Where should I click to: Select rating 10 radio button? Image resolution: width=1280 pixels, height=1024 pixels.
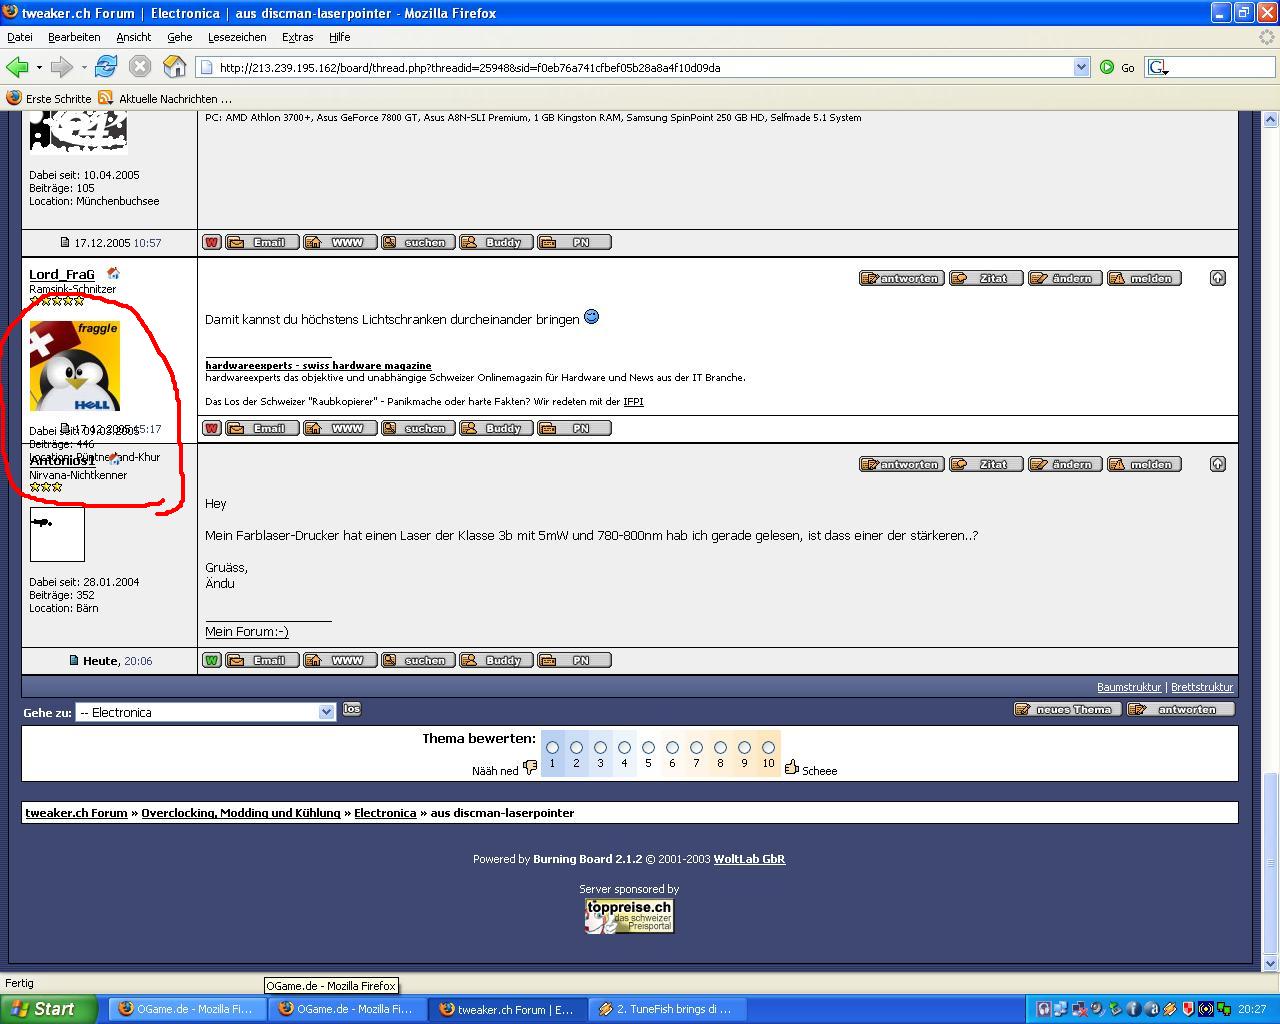768,747
